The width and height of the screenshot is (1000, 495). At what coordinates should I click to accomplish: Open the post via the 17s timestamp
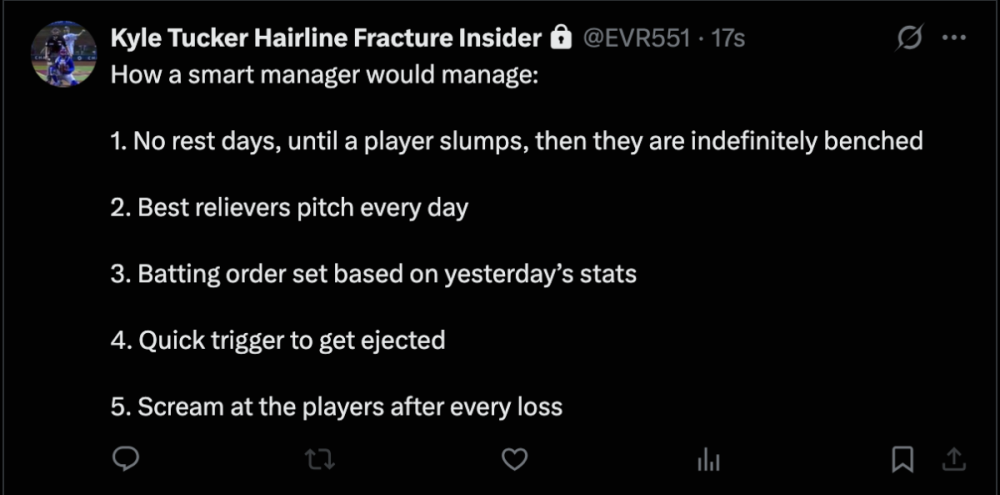(727, 39)
